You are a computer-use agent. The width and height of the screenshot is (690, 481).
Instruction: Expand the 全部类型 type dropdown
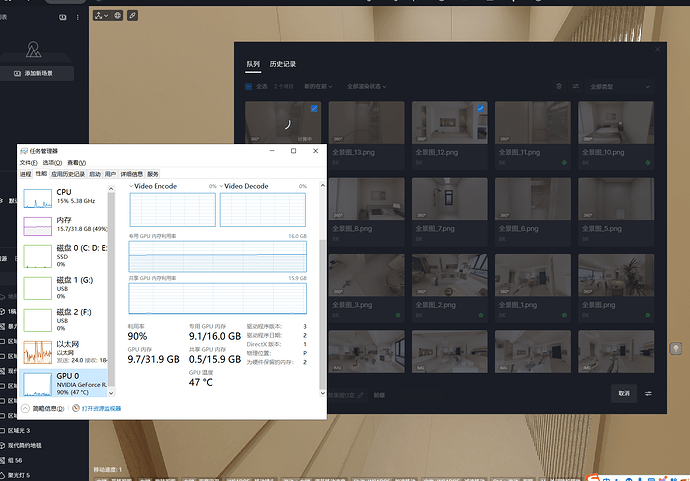(619, 86)
